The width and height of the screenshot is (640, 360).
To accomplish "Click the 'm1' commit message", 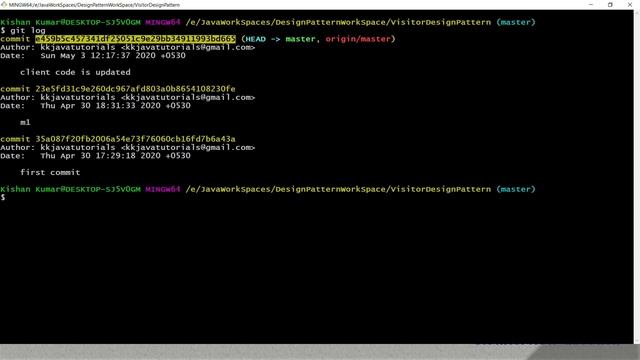I will [x=25, y=122].
